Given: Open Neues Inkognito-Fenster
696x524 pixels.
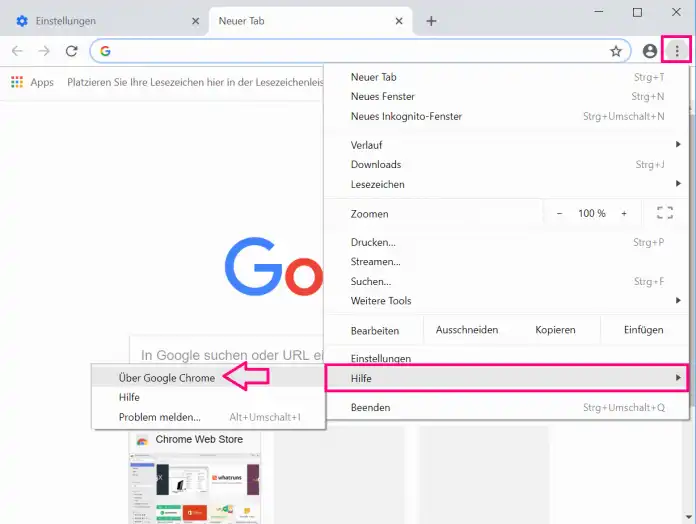Looking at the screenshot, I should [x=507, y=116].
